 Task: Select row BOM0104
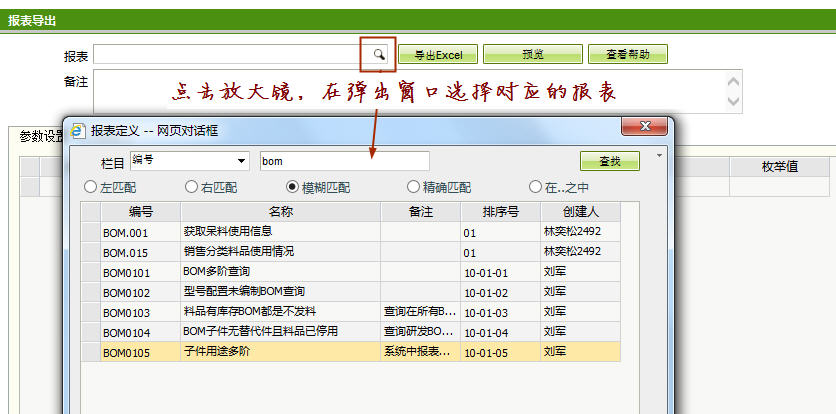pos(351,332)
